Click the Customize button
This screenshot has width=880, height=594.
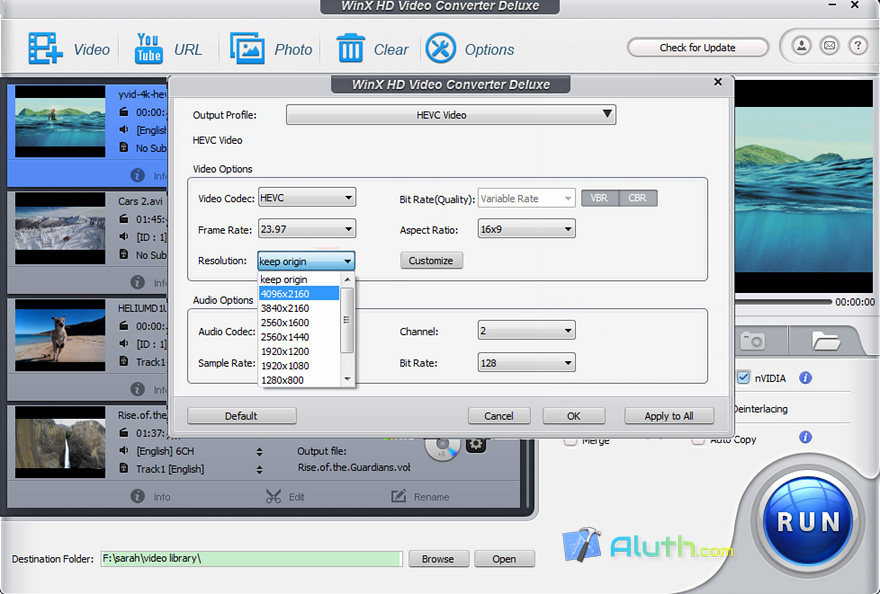(431, 261)
